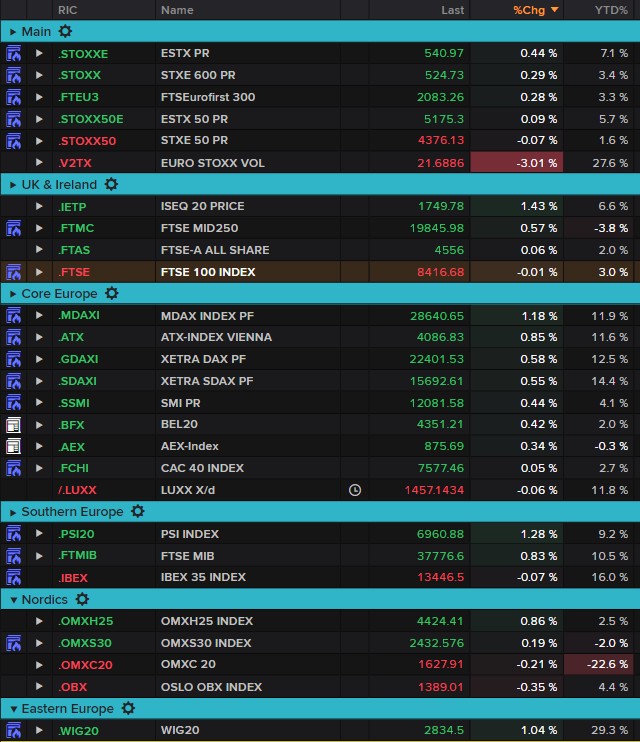
Task: Open the /.LUXX RIC link
Action: tap(77, 490)
